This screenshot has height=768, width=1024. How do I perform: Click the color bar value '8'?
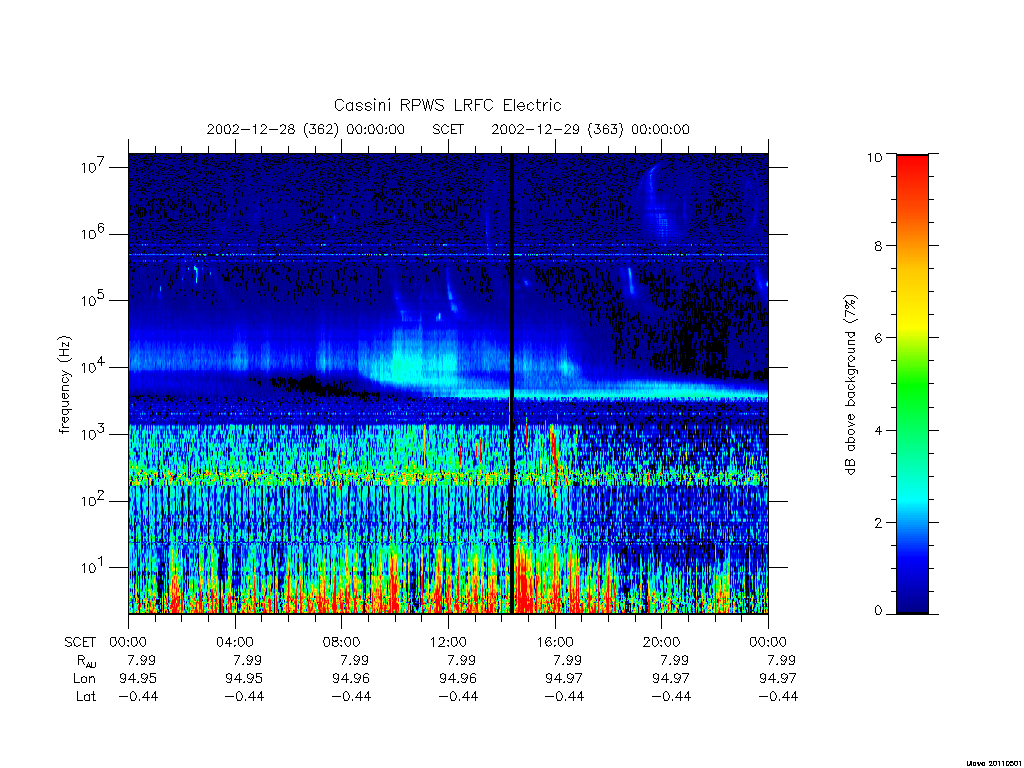click(878, 246)
